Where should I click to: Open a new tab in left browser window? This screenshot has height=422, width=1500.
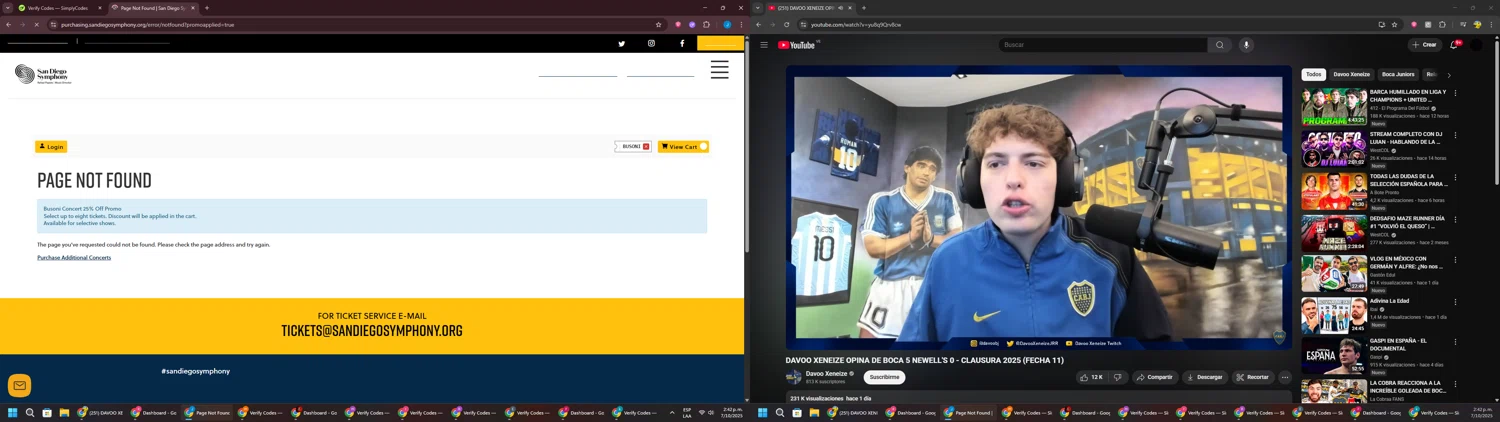coord(207,8)
